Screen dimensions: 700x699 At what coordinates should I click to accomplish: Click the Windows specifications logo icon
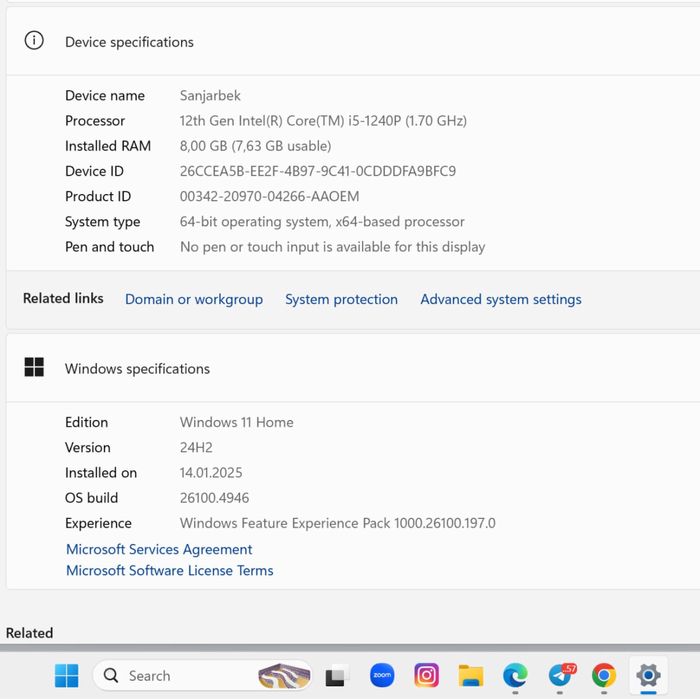(x=34, y=368)
